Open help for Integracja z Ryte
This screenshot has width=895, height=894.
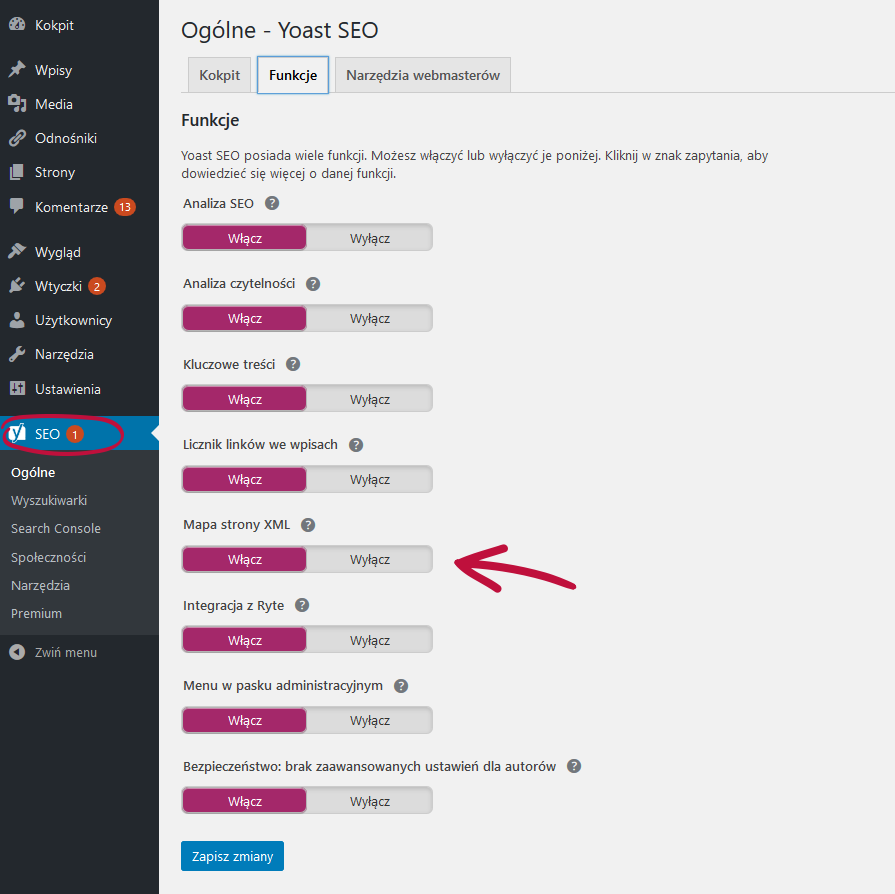coord(302,605)
